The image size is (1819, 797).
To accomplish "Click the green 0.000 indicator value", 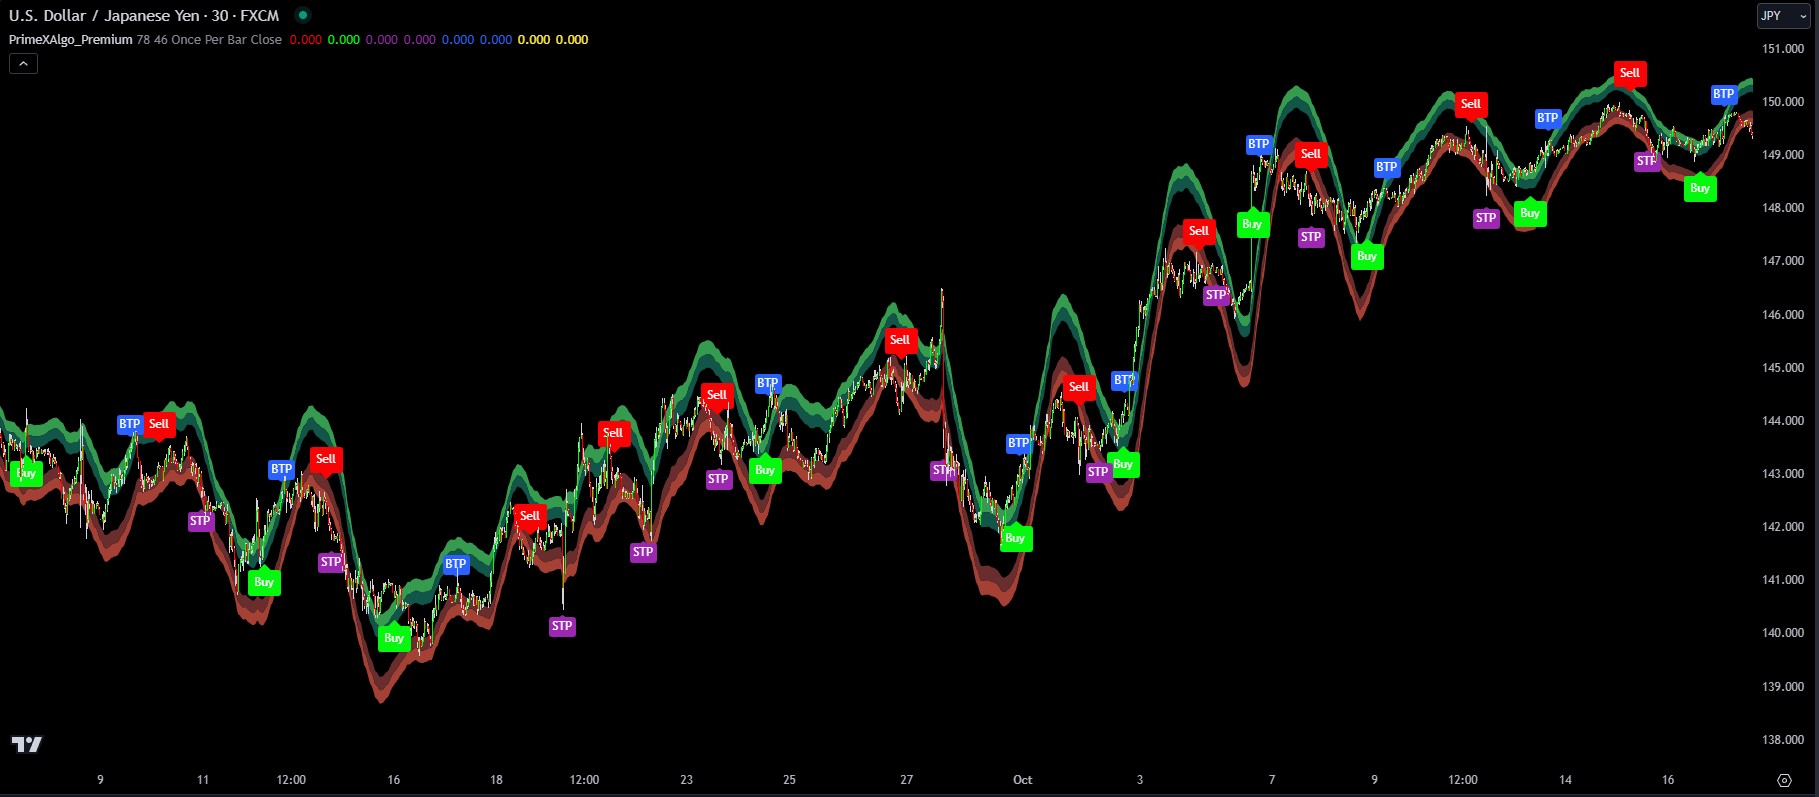I will (344, 40).
